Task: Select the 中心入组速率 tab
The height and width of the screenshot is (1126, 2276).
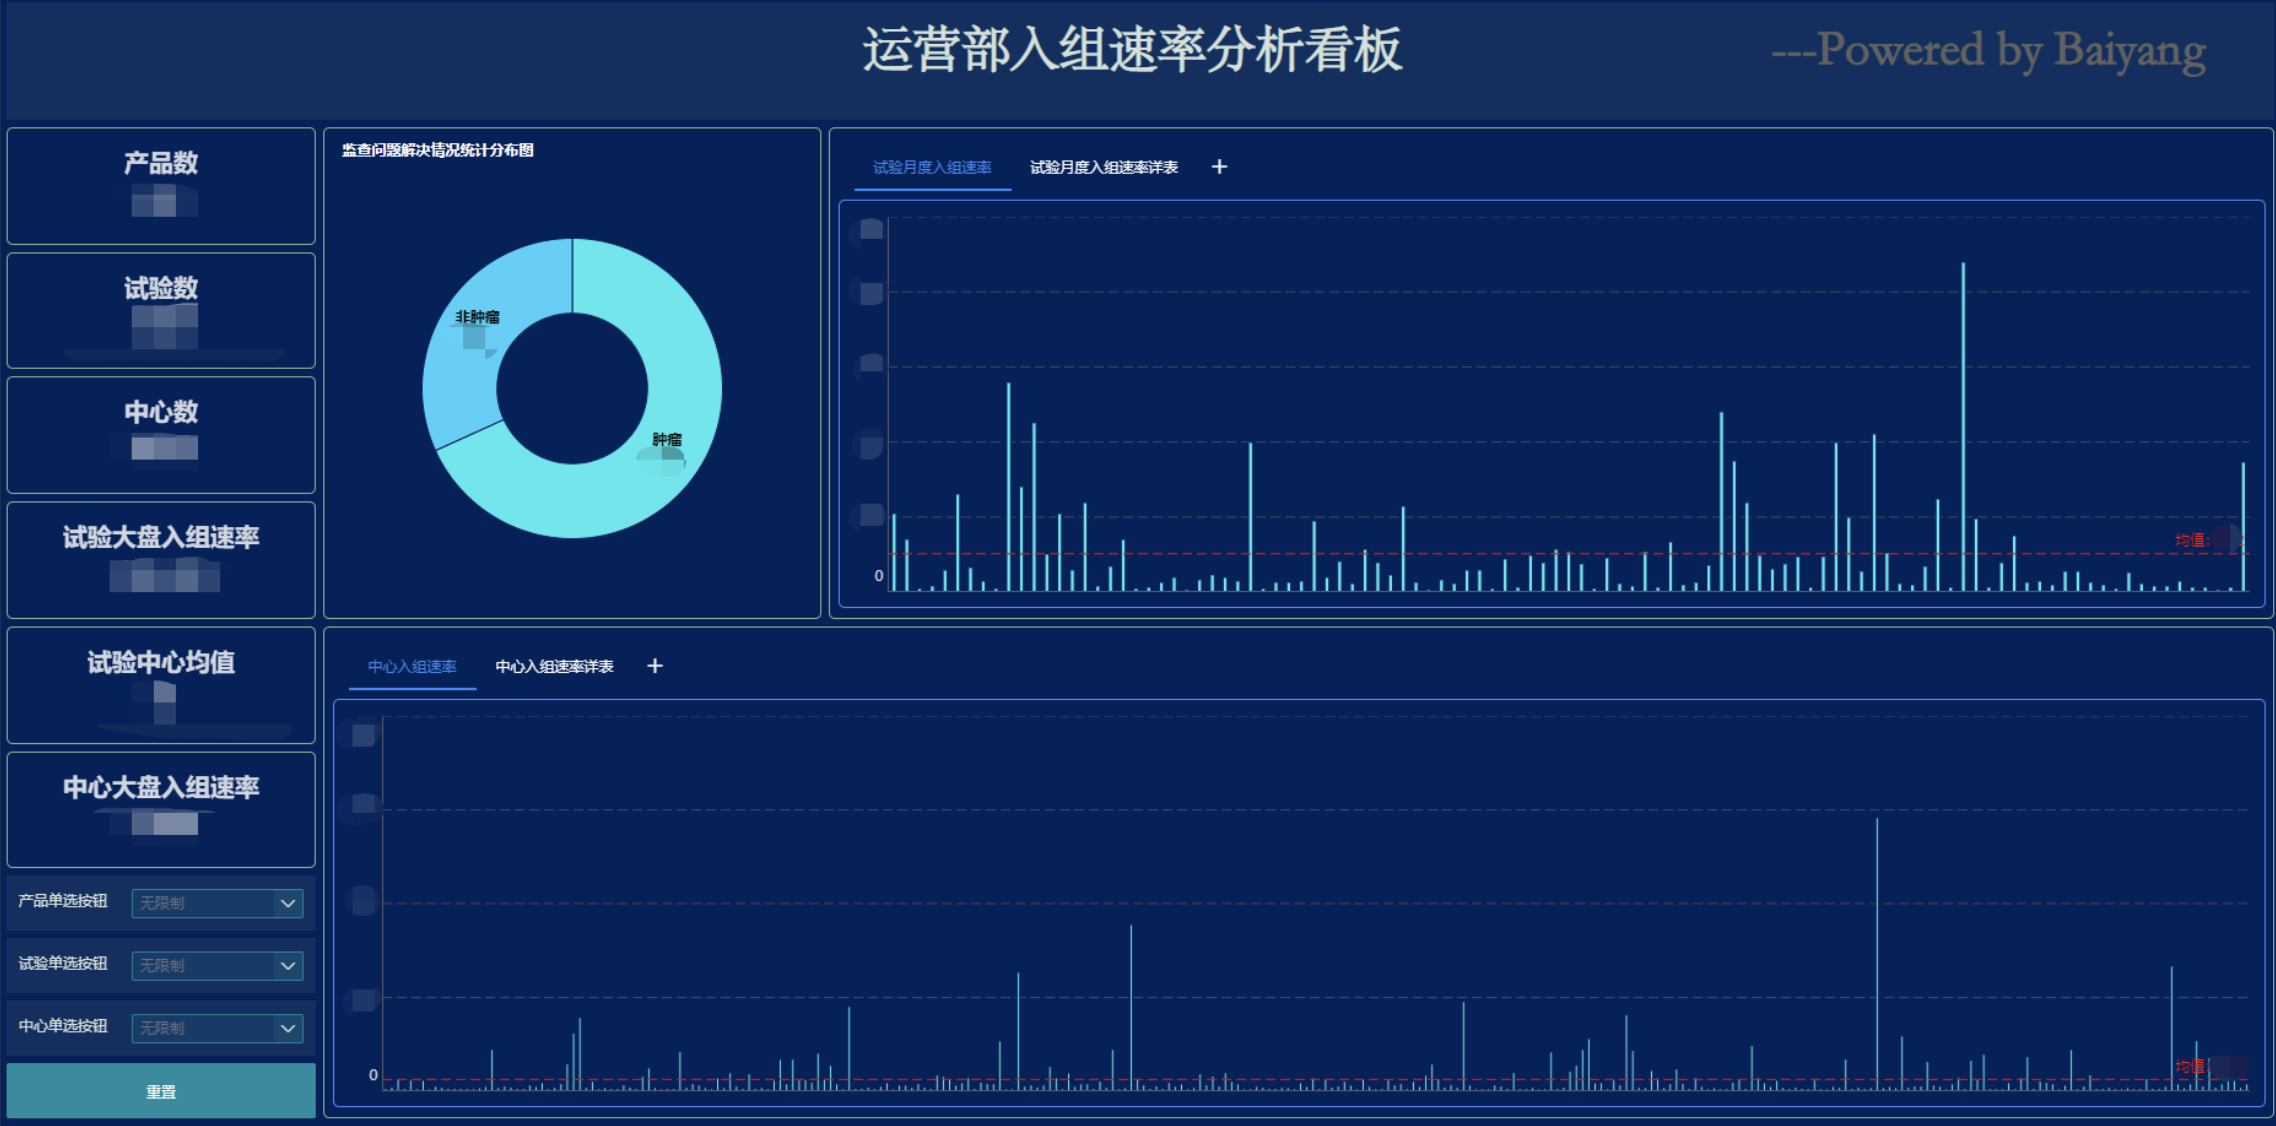Action: point(412,666)
